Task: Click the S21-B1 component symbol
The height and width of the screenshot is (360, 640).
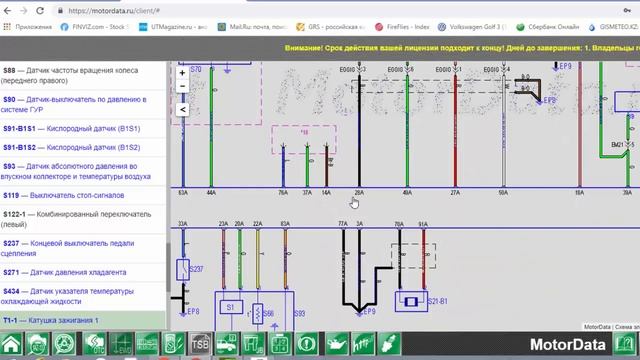Action: [411, 302]
